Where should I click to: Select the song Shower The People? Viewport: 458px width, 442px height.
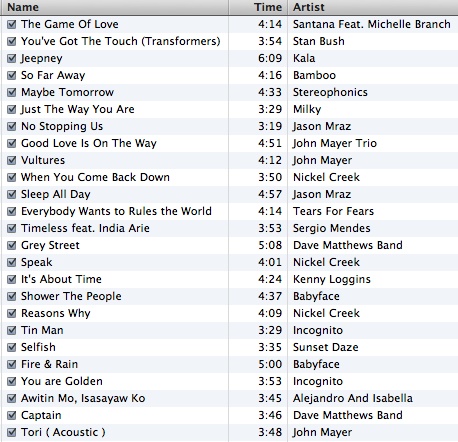pyautogui.click(x=71, y=296)
